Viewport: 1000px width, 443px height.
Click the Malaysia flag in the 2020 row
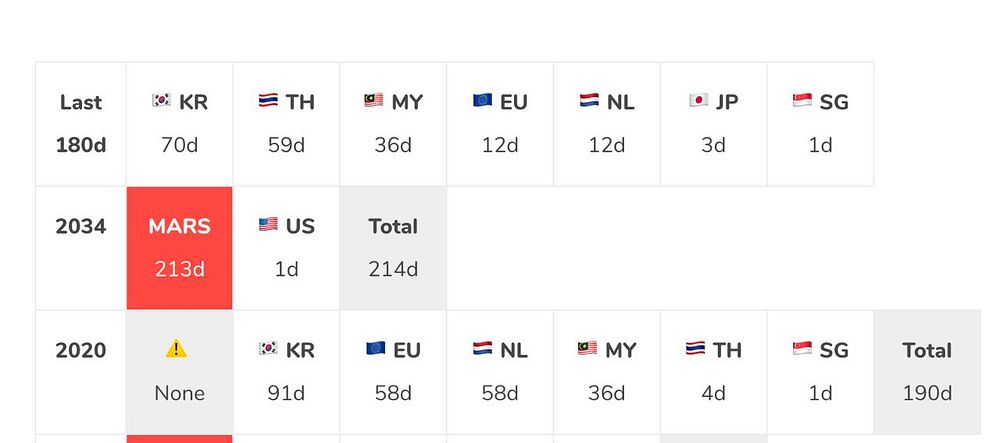(587, 349)
